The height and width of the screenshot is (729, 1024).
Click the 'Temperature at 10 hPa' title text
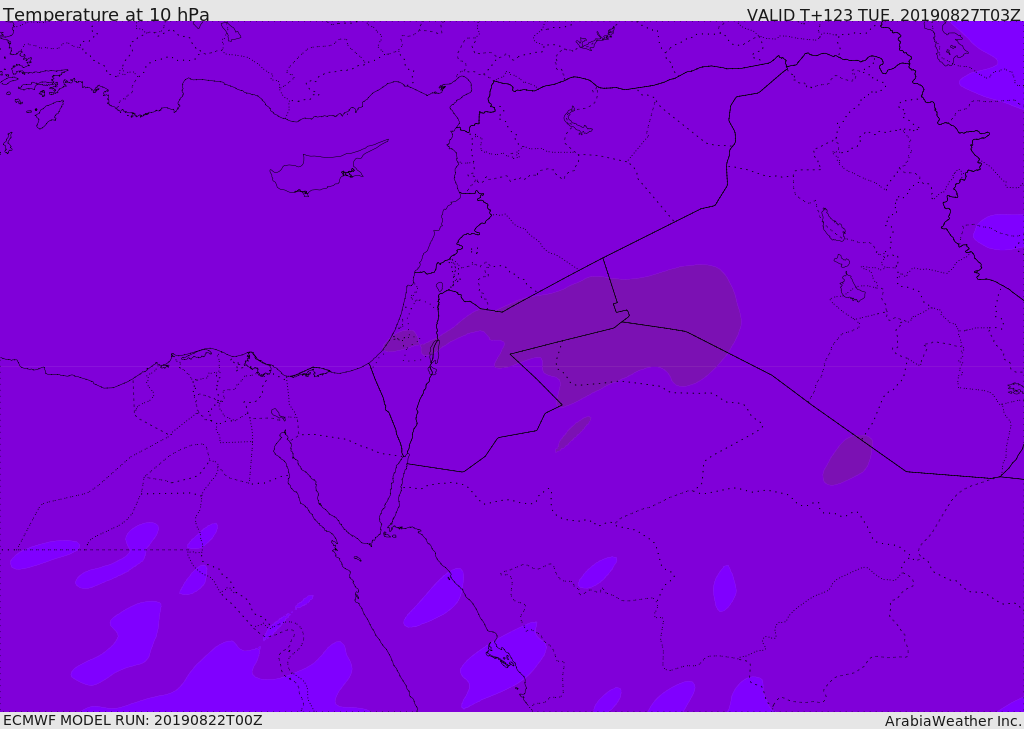pyautogui.click(x=106, y=14)
